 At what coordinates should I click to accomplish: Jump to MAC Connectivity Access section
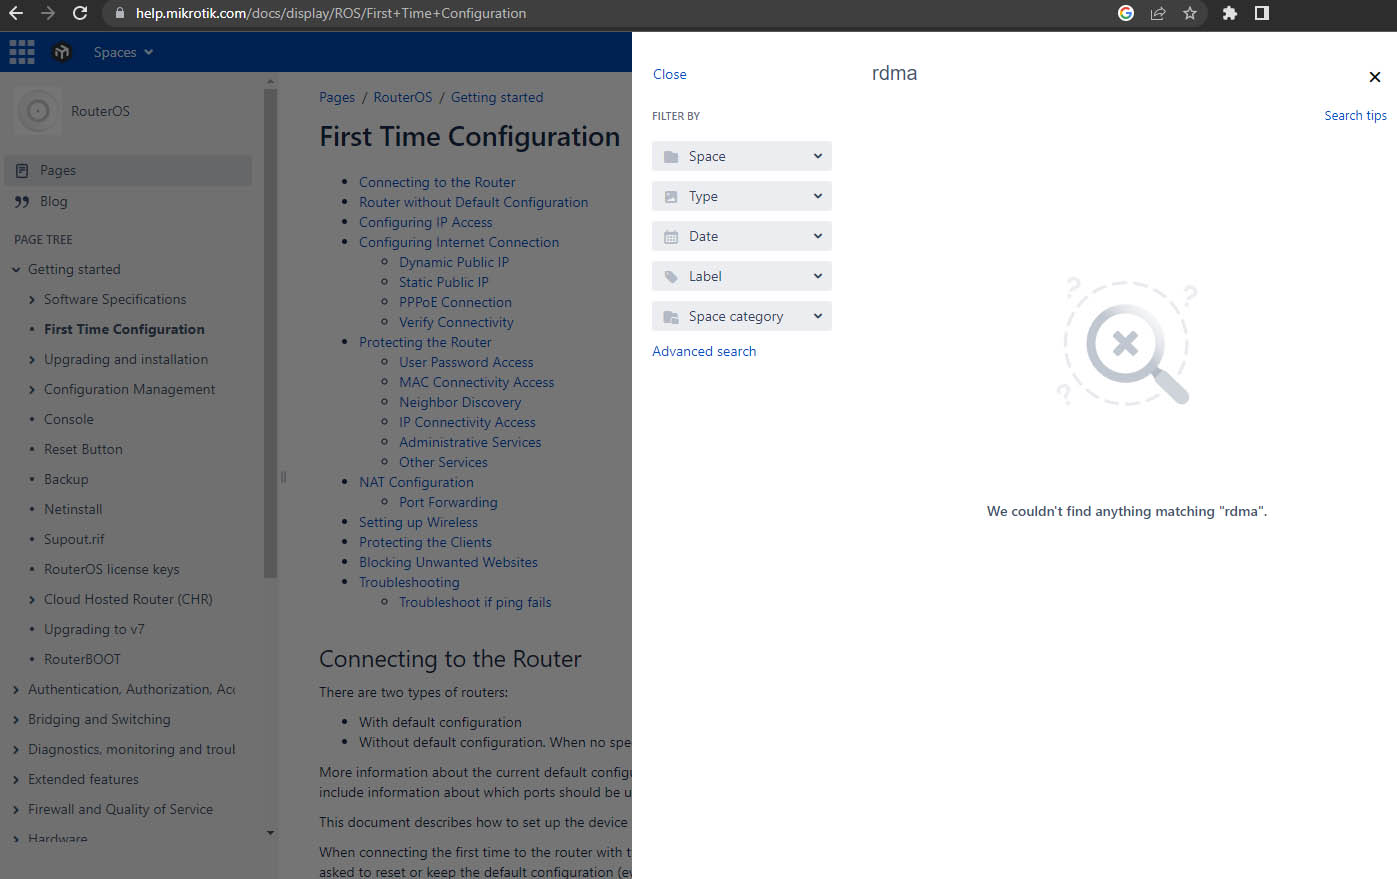476,382
